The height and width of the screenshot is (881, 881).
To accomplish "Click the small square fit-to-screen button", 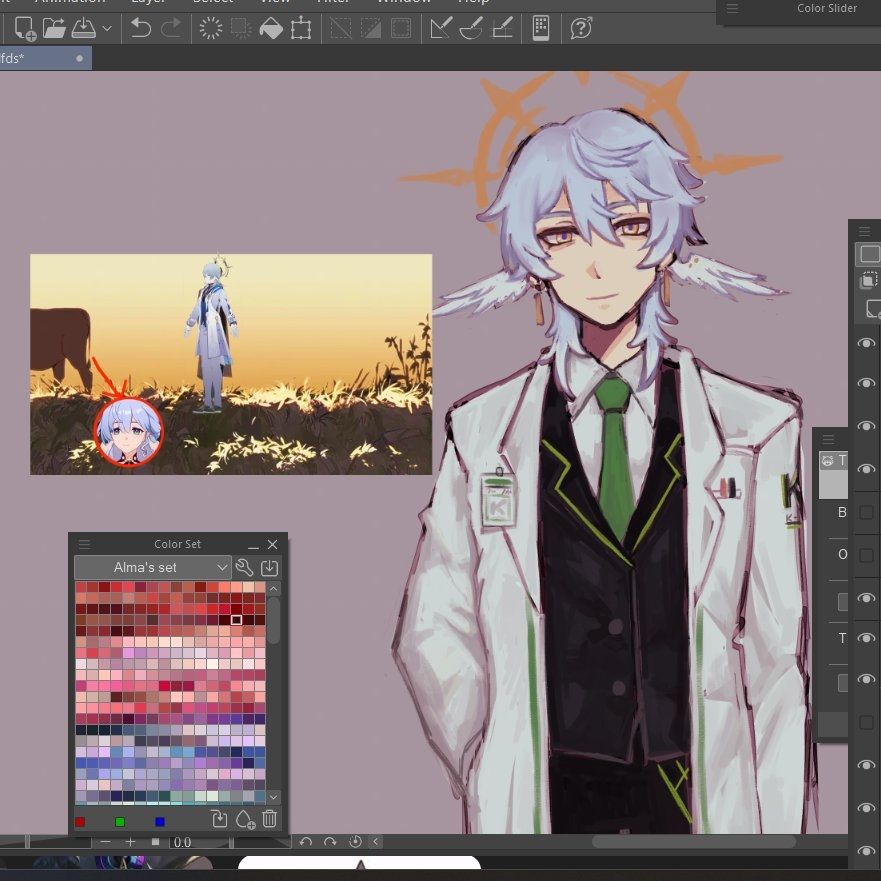I will (x=156, y=842).
